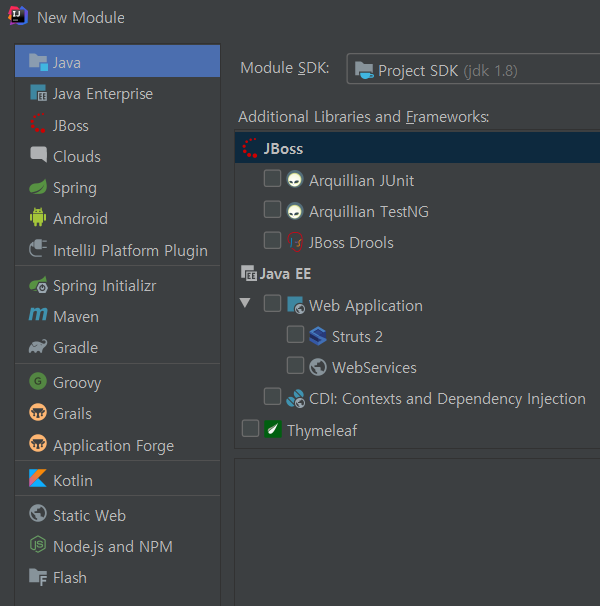The width and height of the screenshot is (600, 606).
Task: Click the Java folder icon in sidebar
Action: [38, 62]
